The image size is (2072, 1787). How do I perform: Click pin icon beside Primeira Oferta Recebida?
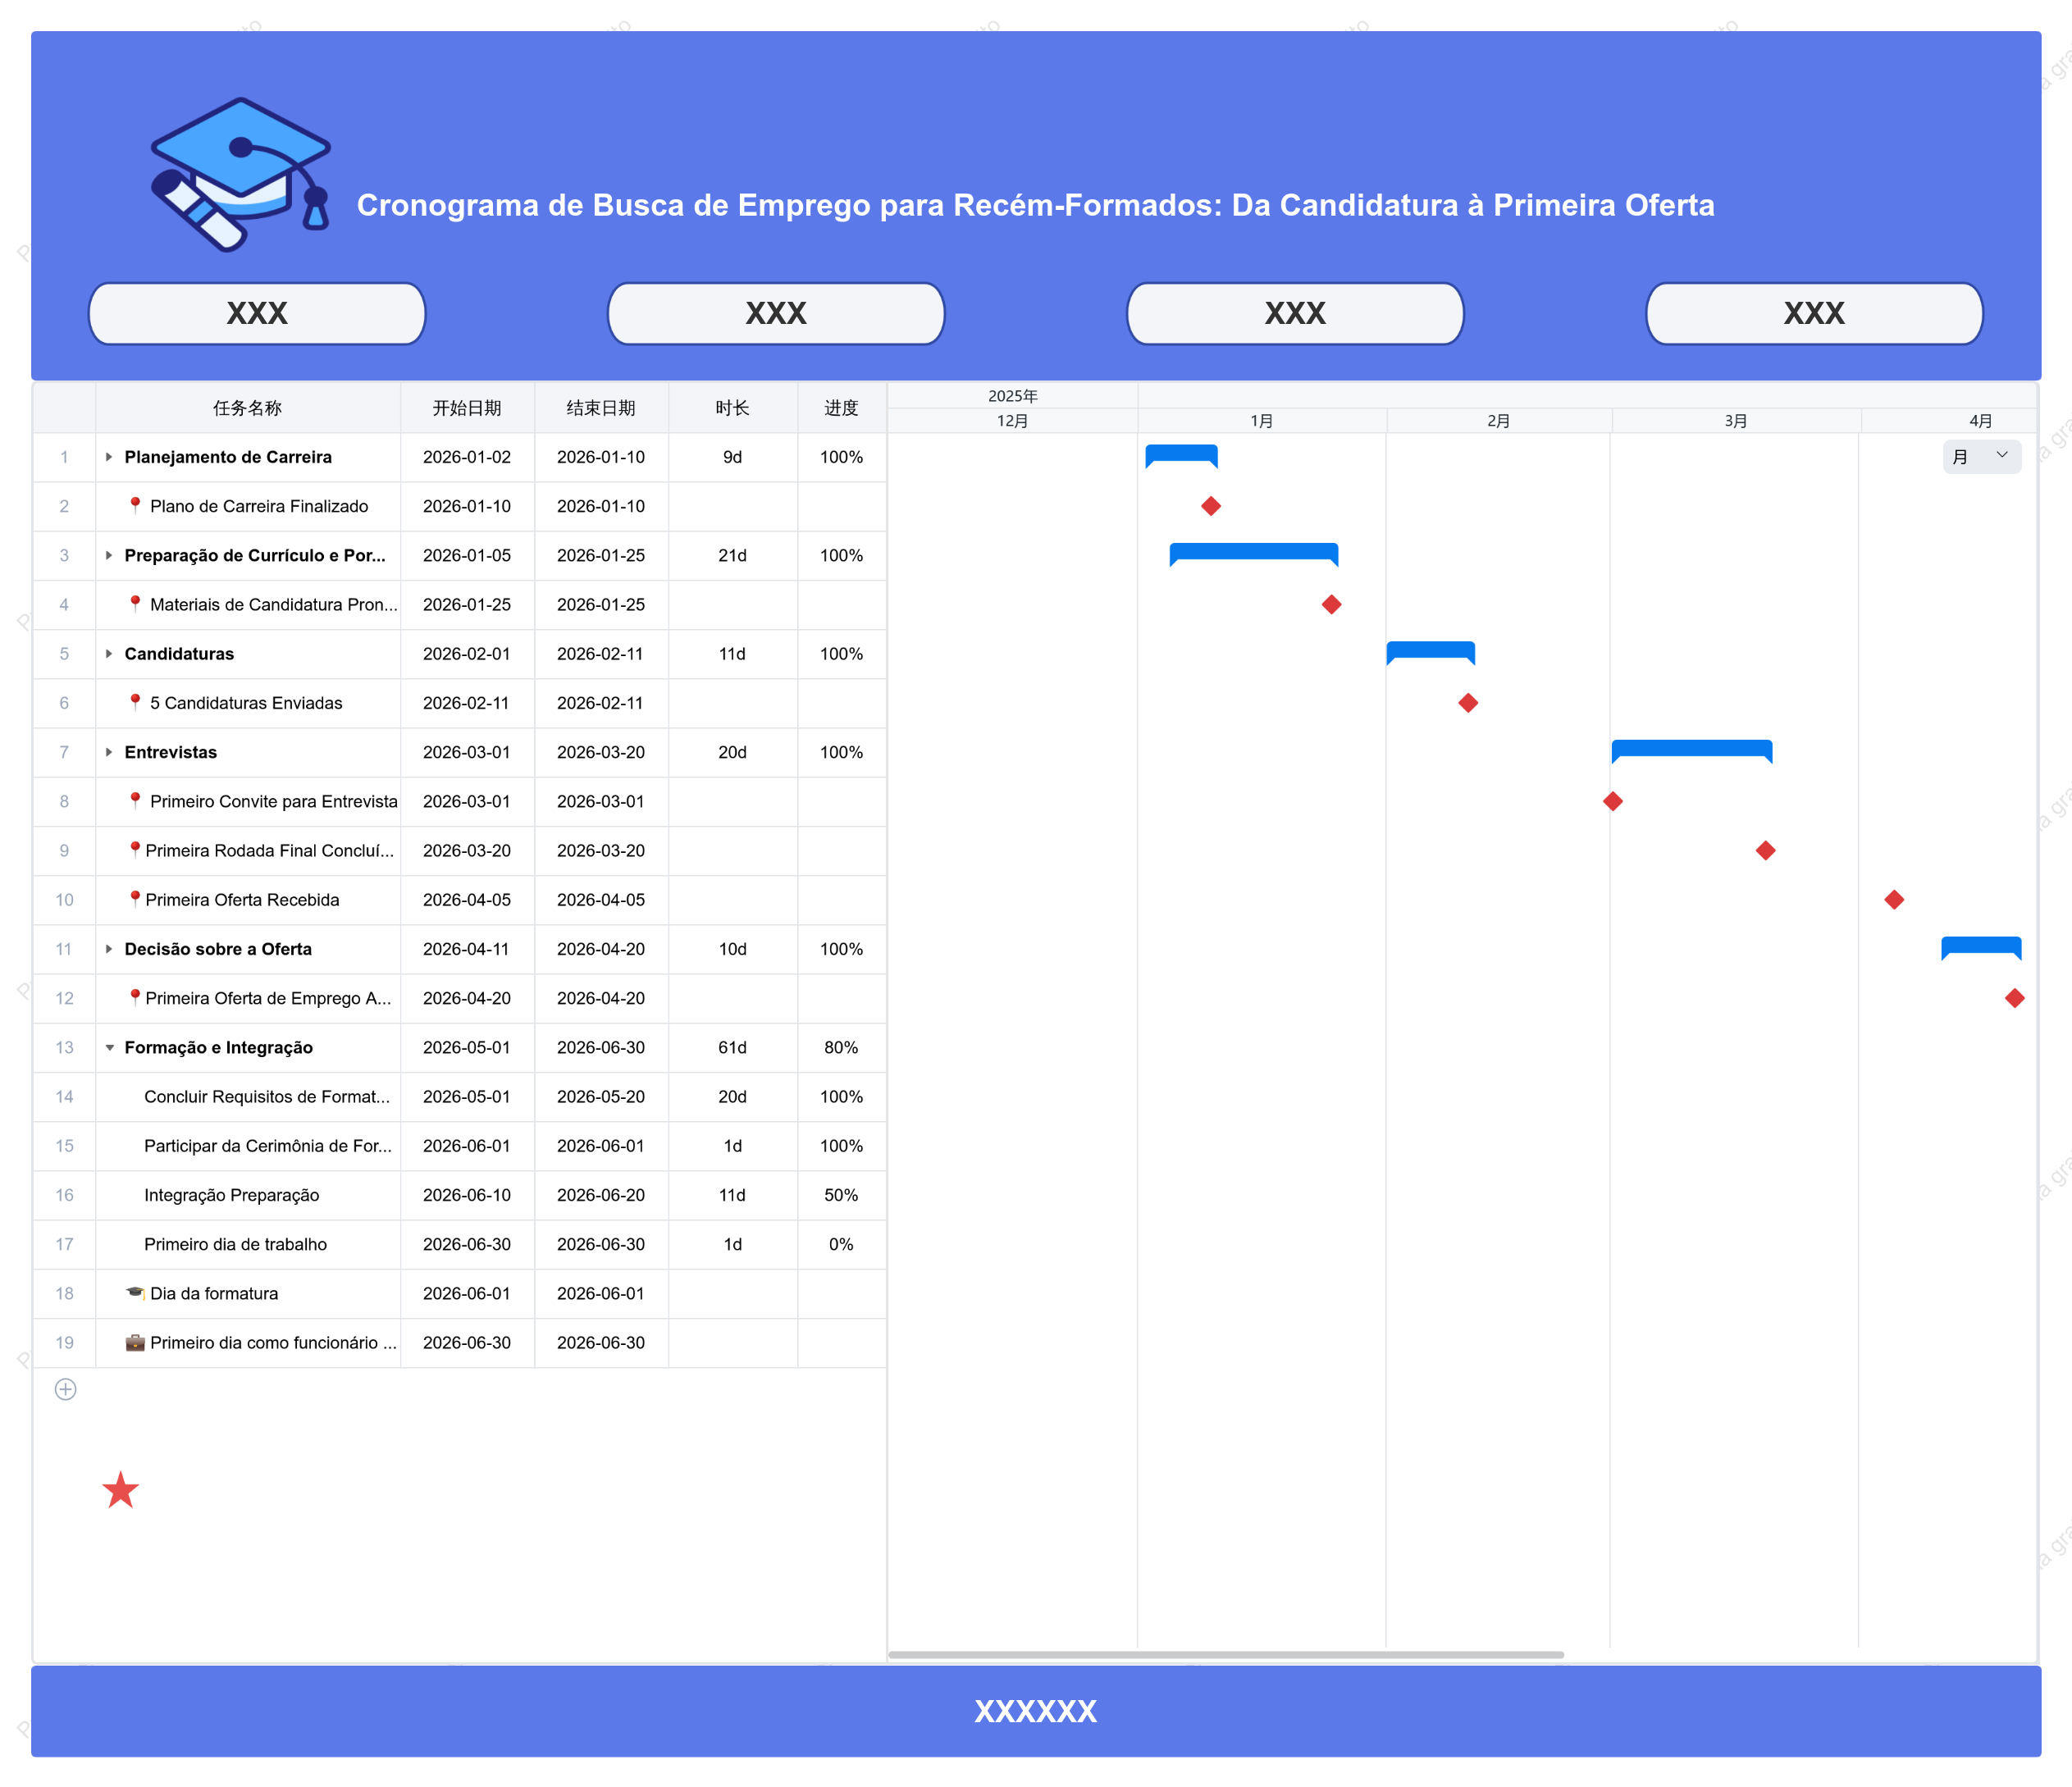(x=135, y=898)
